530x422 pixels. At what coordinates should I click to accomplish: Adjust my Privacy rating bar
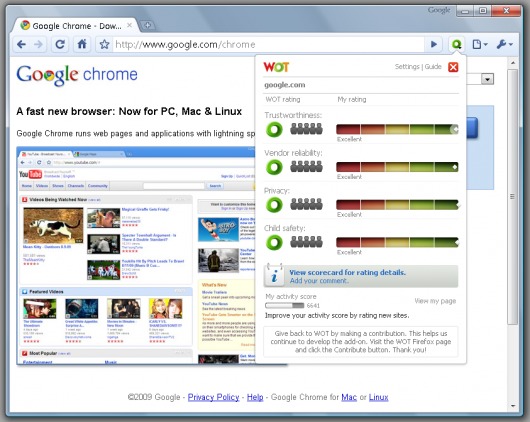[397, 205]
